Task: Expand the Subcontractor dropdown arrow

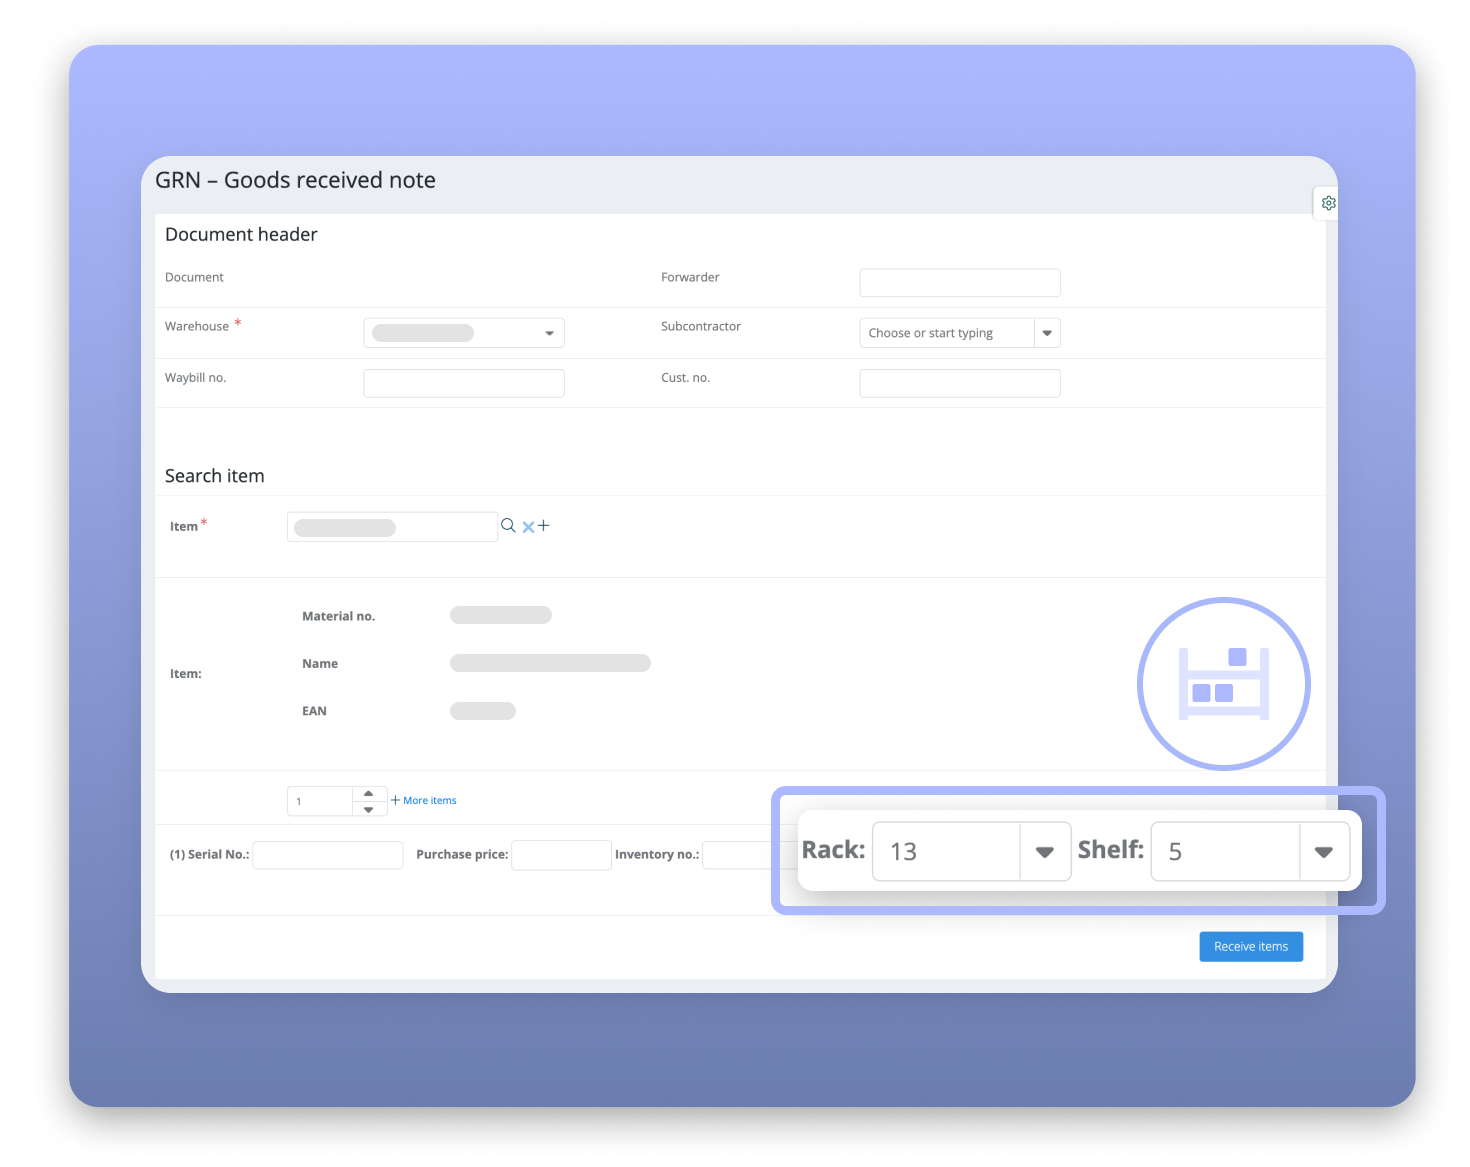Action: coord(1047,333)
